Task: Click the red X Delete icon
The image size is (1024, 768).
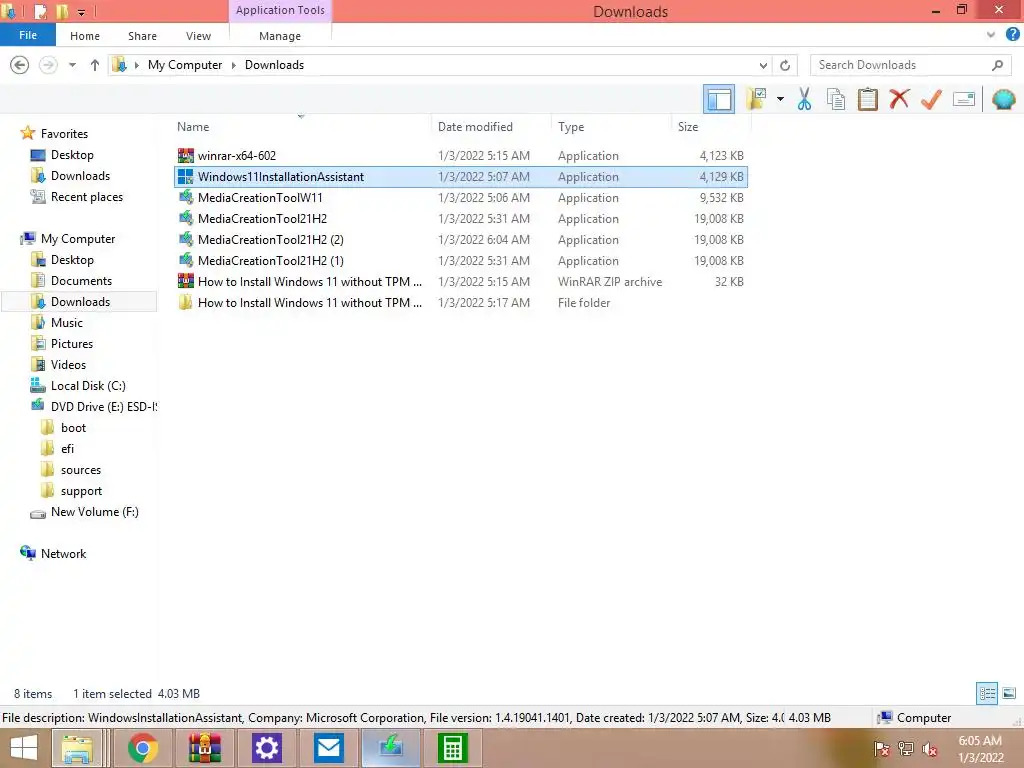Action: (899, 99)
